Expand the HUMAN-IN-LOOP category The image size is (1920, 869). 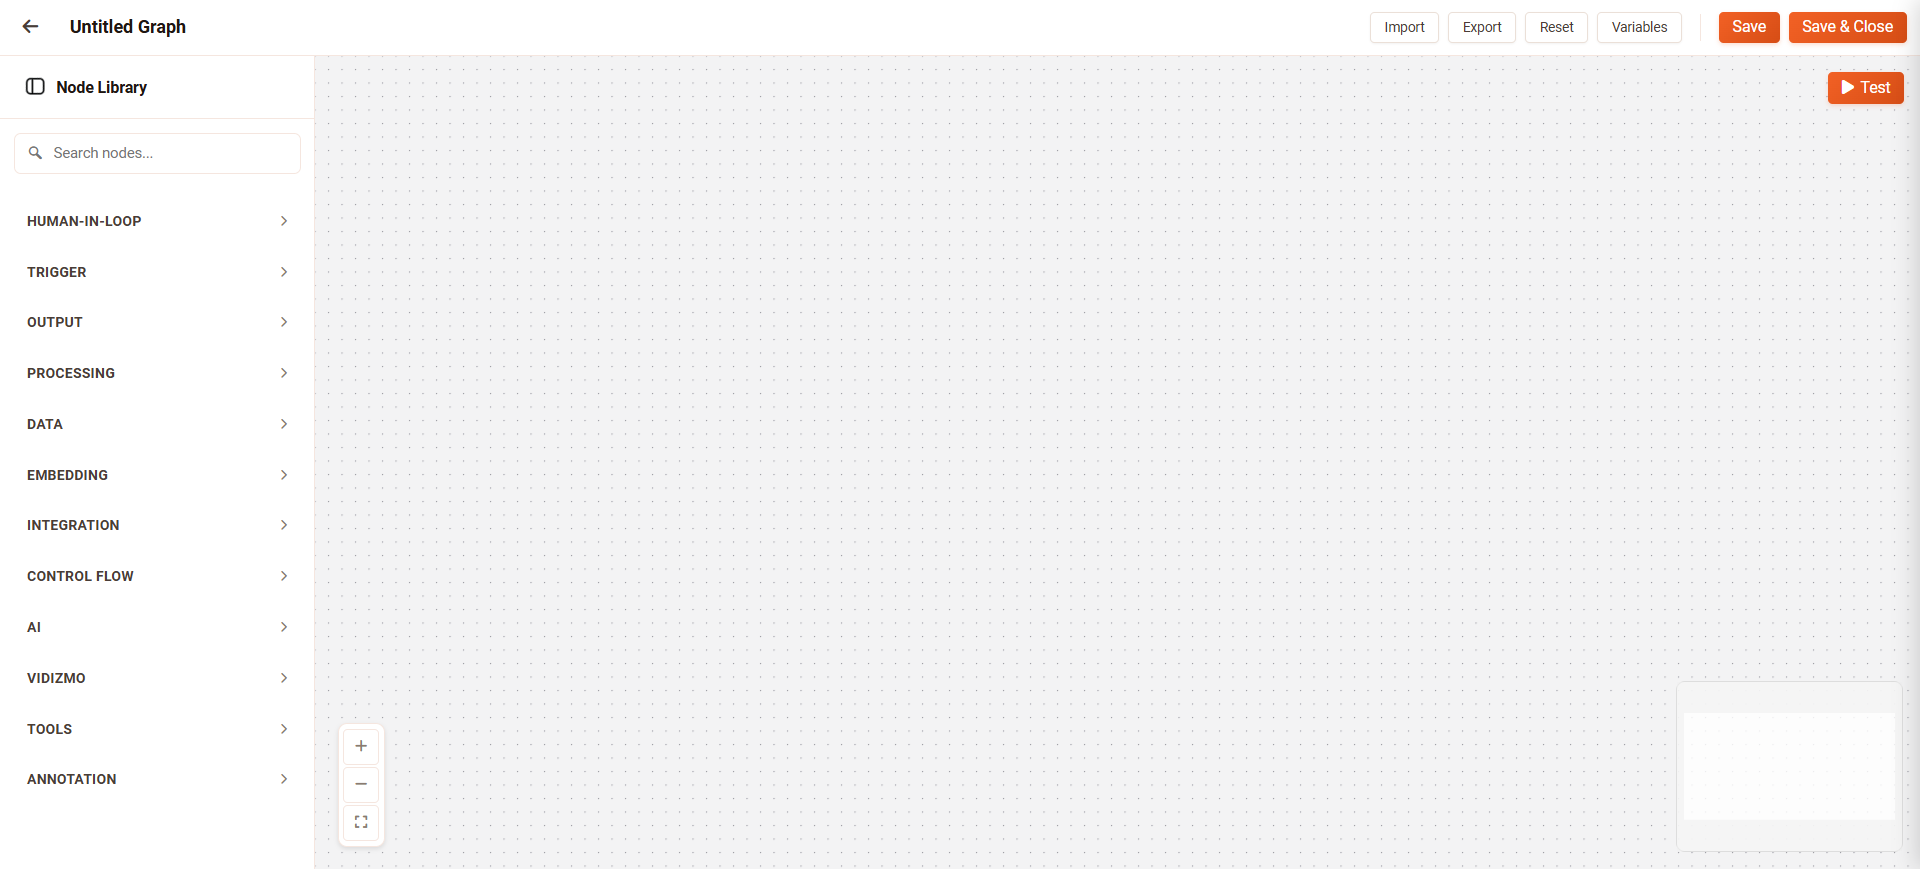tap(157, 221)
